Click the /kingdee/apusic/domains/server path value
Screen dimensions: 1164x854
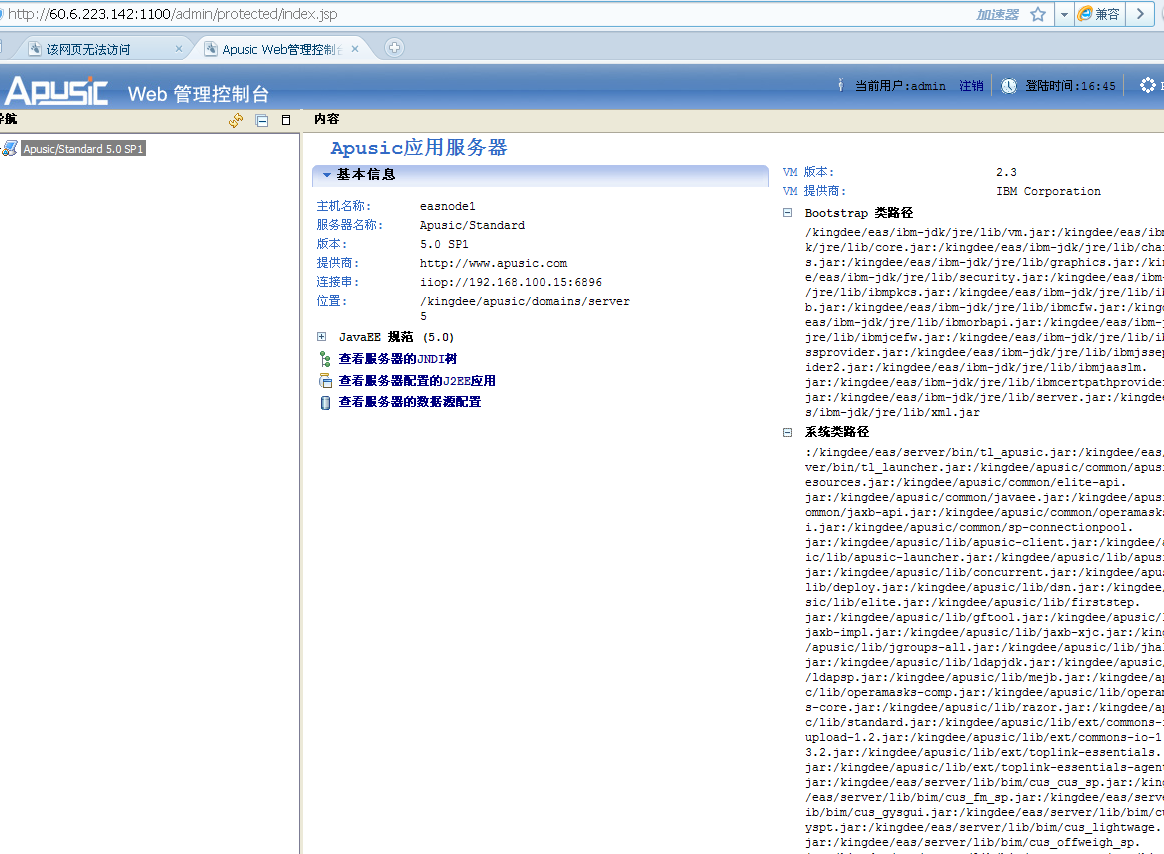pos(525,308)
